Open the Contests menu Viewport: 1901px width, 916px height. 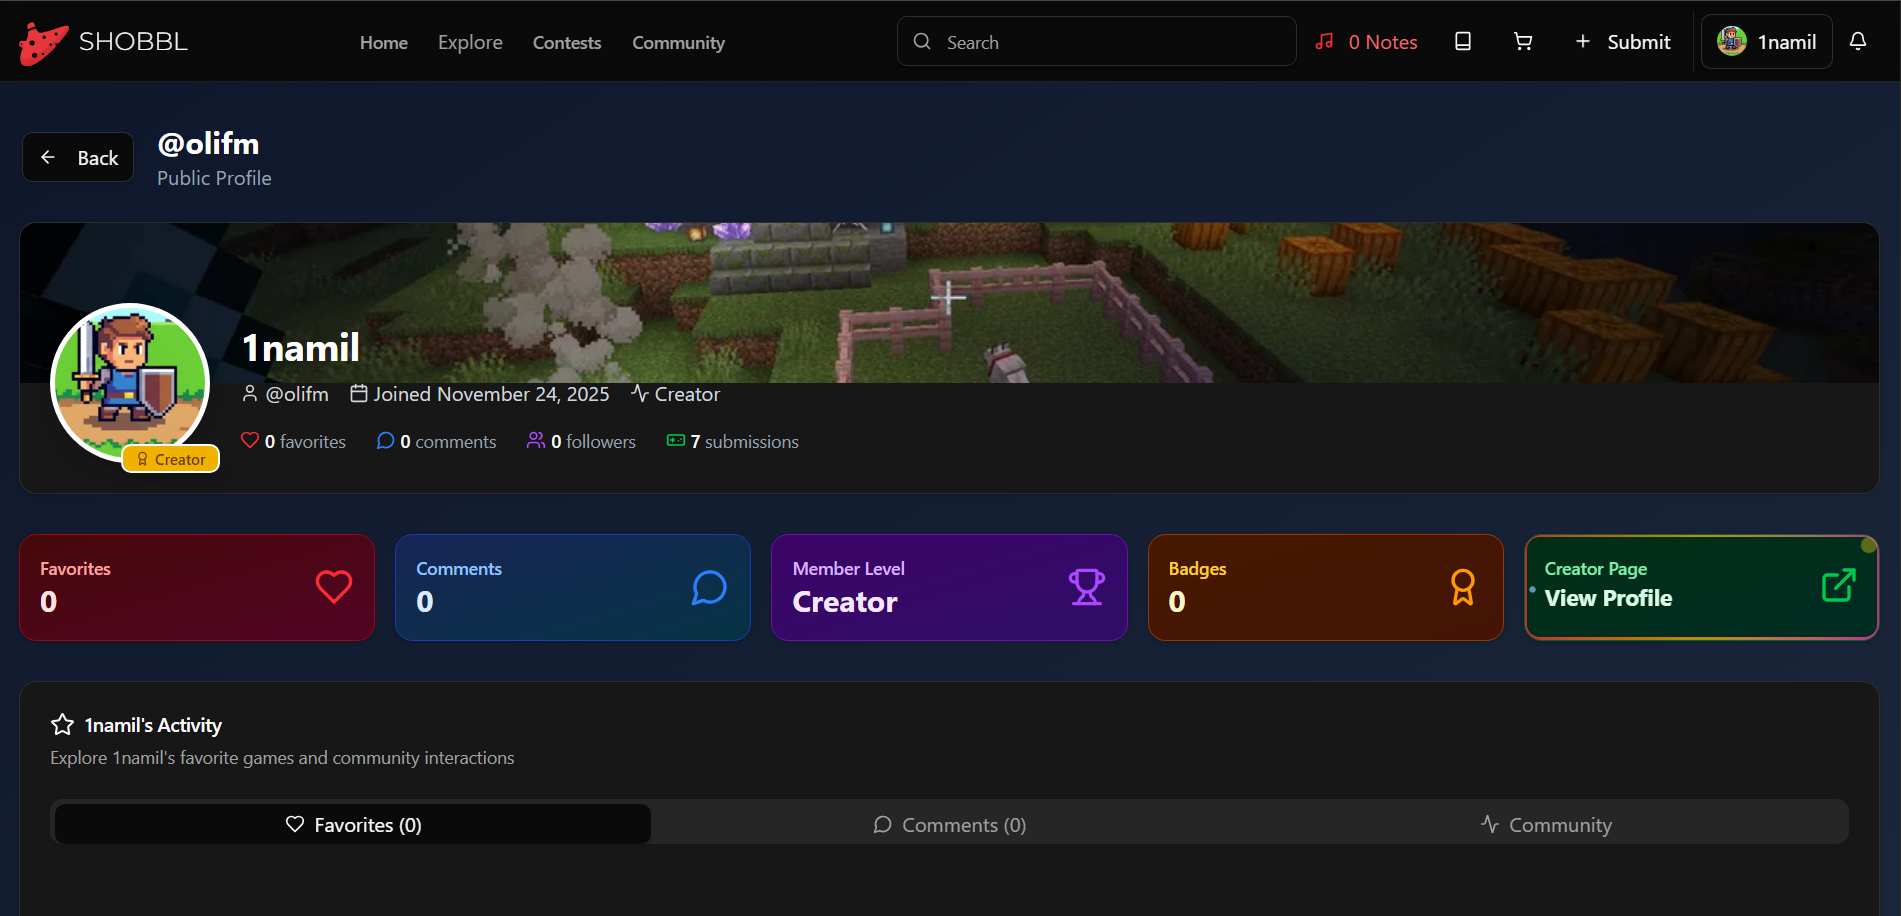point(566,42)
